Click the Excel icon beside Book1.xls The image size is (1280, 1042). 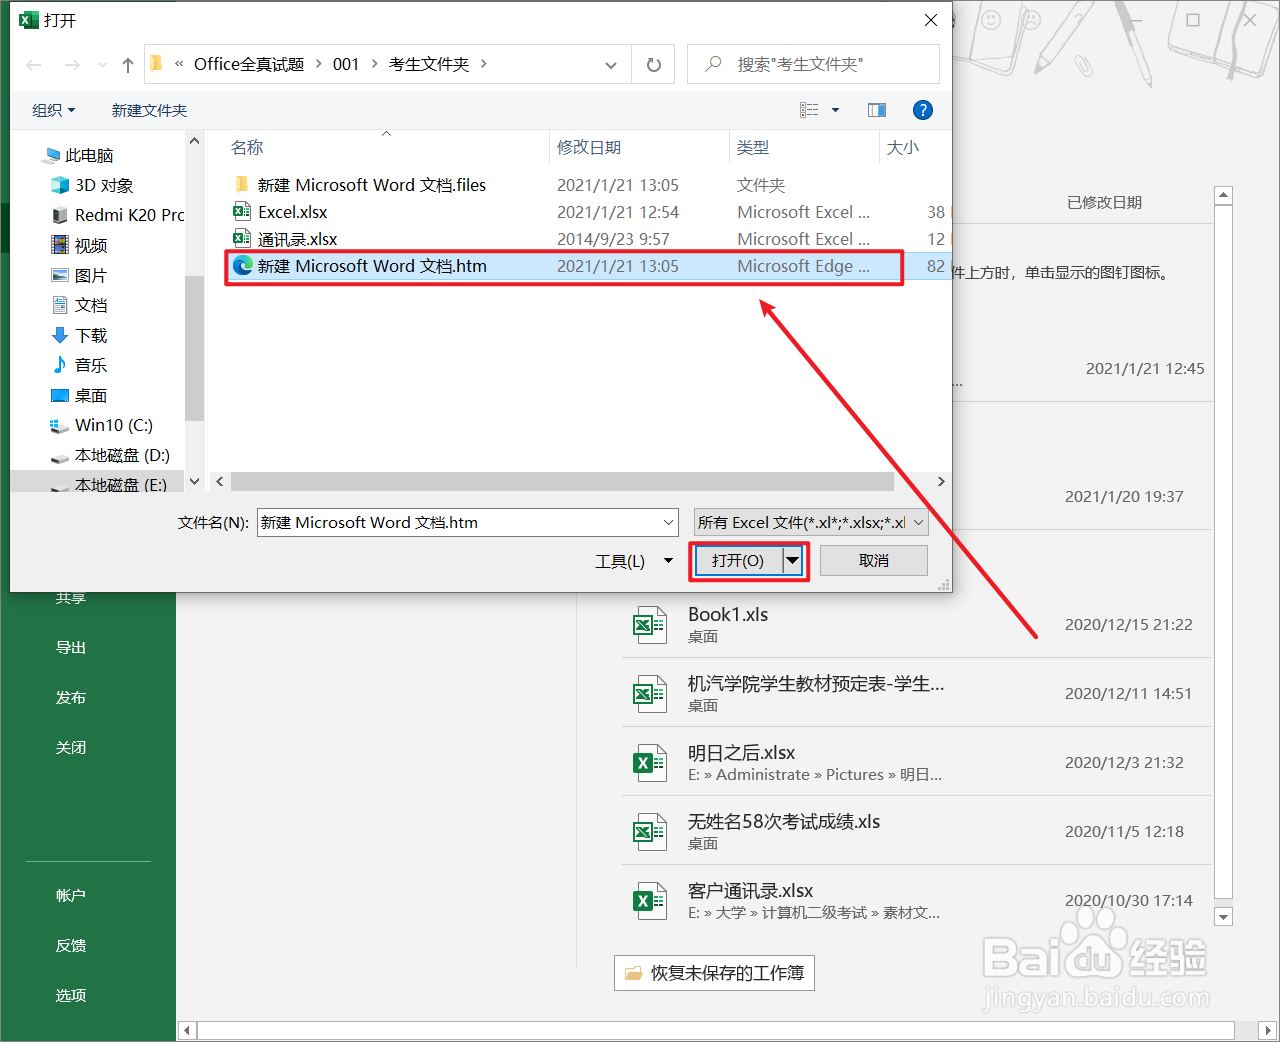[x=650, y=625]
